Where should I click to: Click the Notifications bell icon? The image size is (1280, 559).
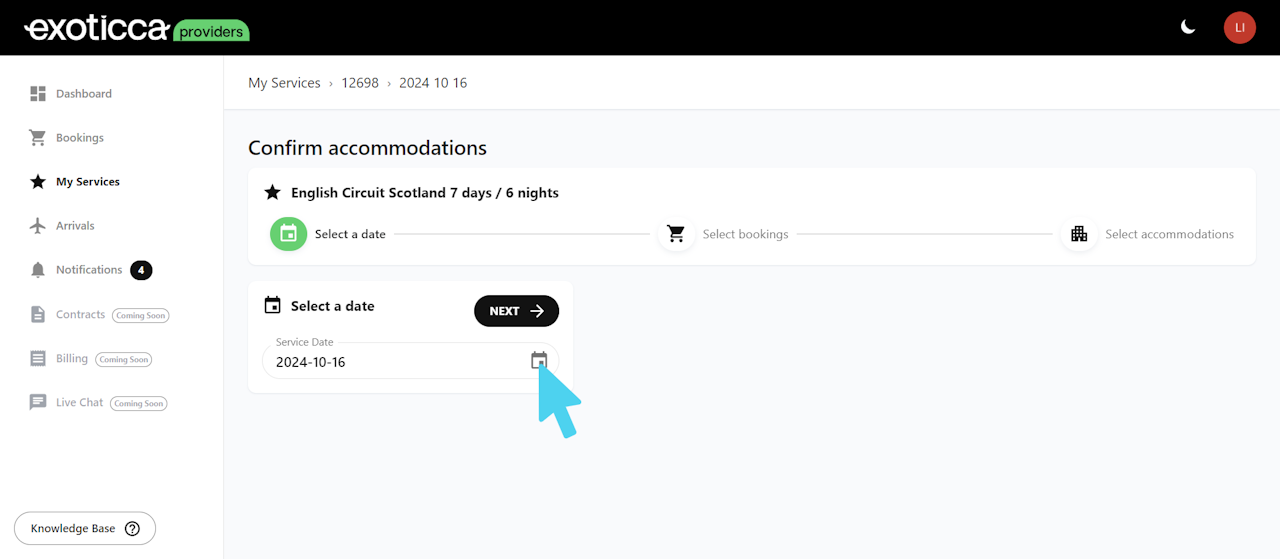point(38,270)
